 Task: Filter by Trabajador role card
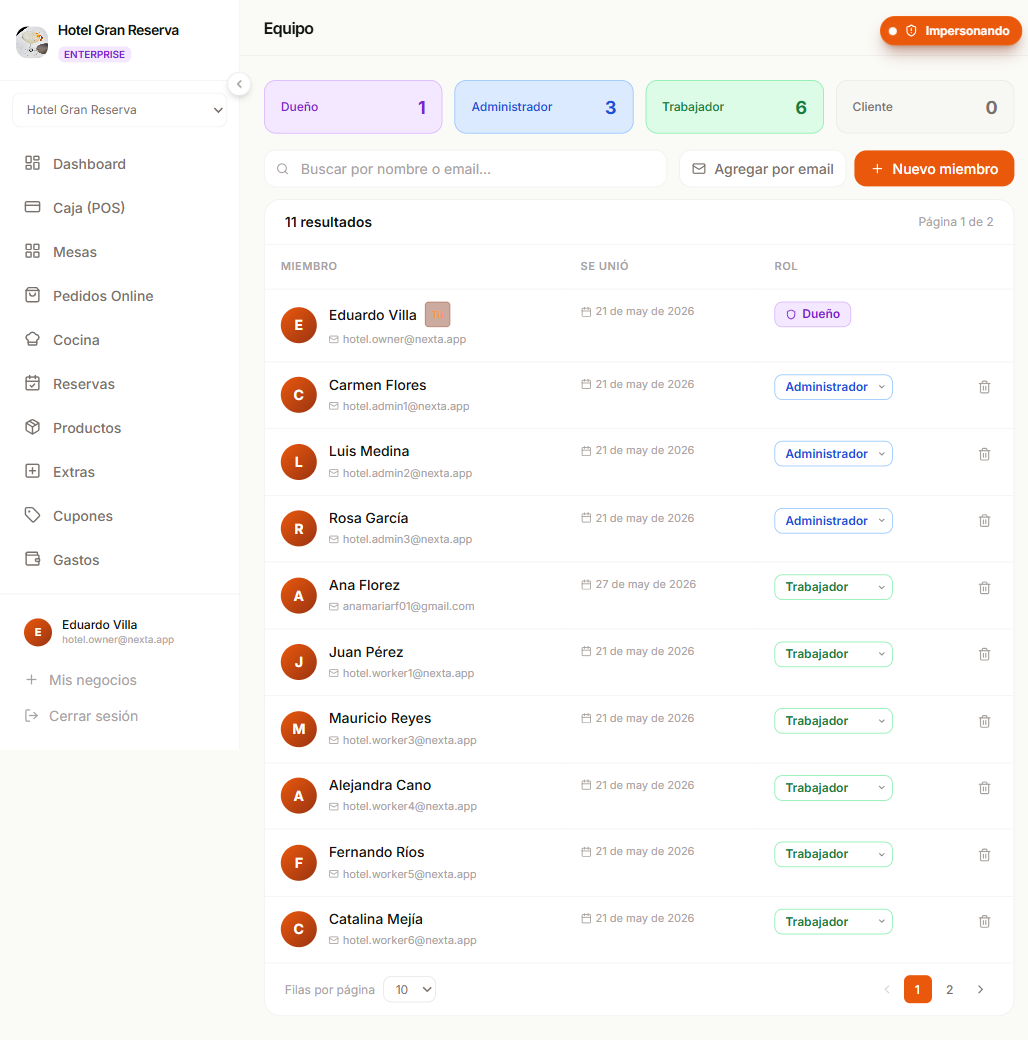(x=734, y=107)
